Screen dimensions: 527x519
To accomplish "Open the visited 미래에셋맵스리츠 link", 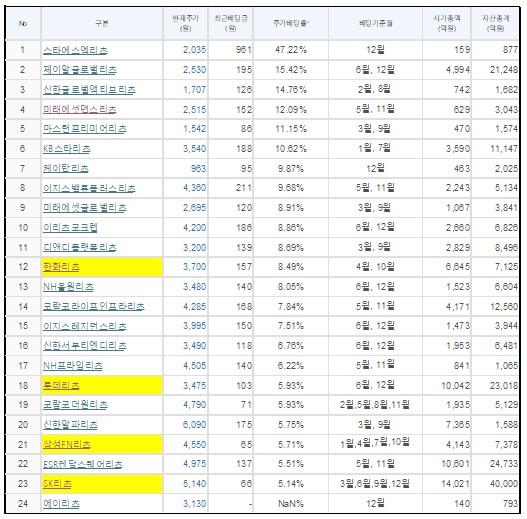I will click(x=80, y=109).
